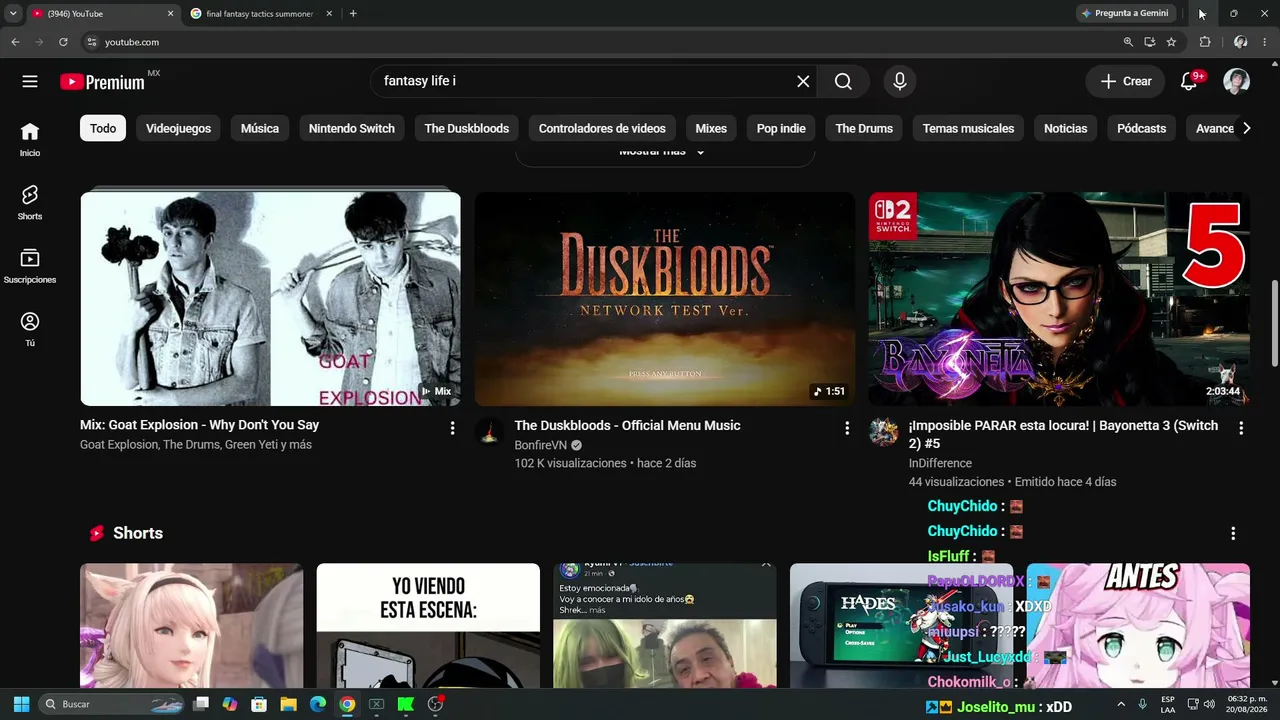Open File Explorer from the taskbar
The width and height of the screenshot is (1280, 720).
pyautogui.click(x=288, y=704)
